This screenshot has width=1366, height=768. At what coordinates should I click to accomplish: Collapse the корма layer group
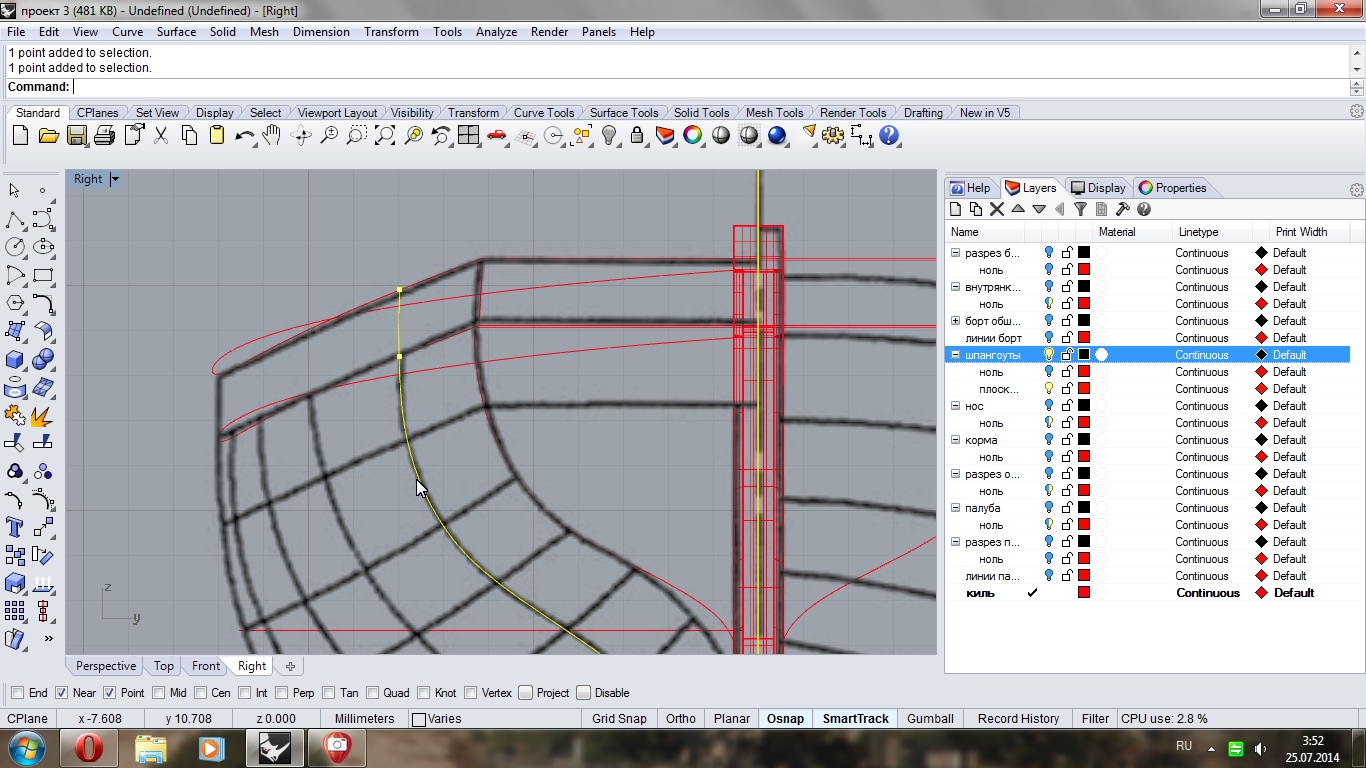coord(955,440)
